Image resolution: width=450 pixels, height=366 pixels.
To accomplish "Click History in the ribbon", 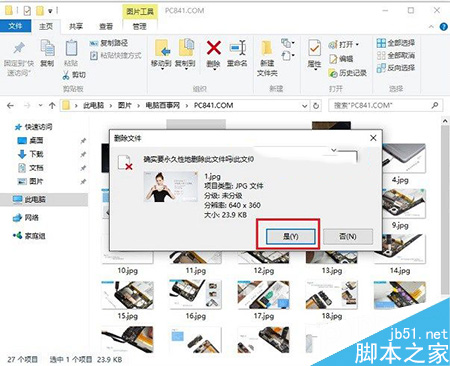I will [348, 73].
